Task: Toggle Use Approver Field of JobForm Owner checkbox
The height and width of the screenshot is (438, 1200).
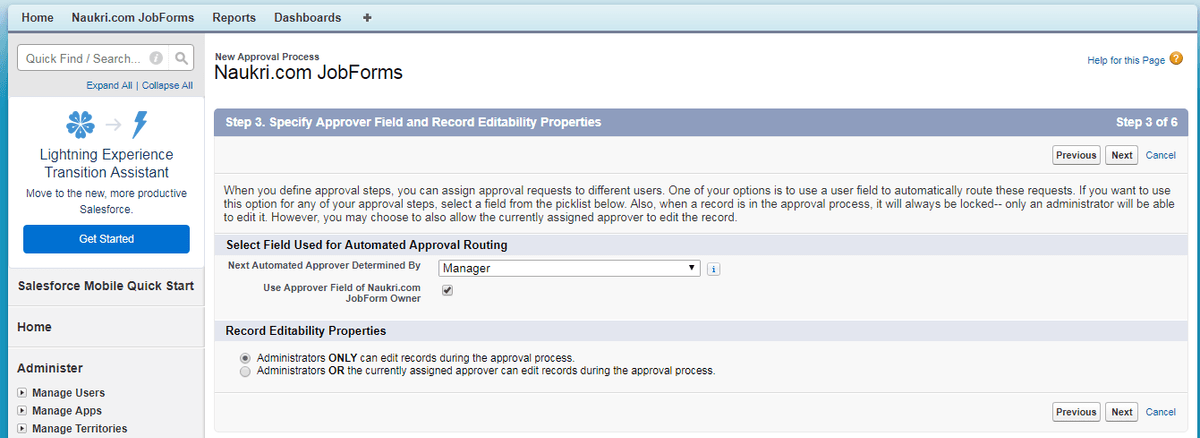Action: [x=447, y=290]
